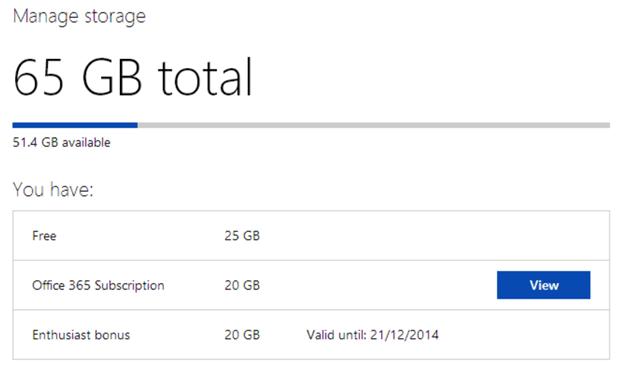Select the Free storage row label
This screenshot has height=367, width=620.
coord(44,236)
